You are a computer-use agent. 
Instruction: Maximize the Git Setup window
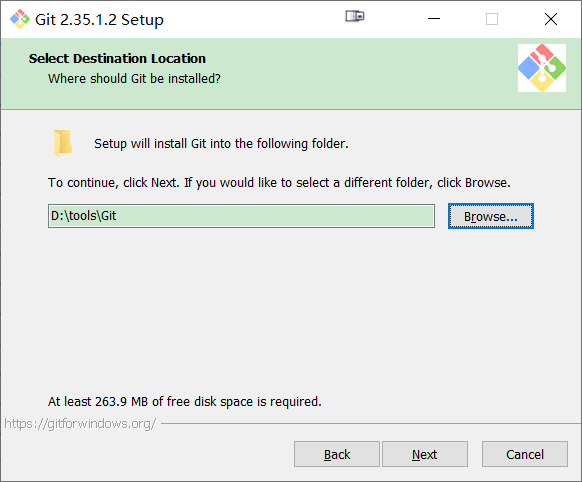point(492,19)
